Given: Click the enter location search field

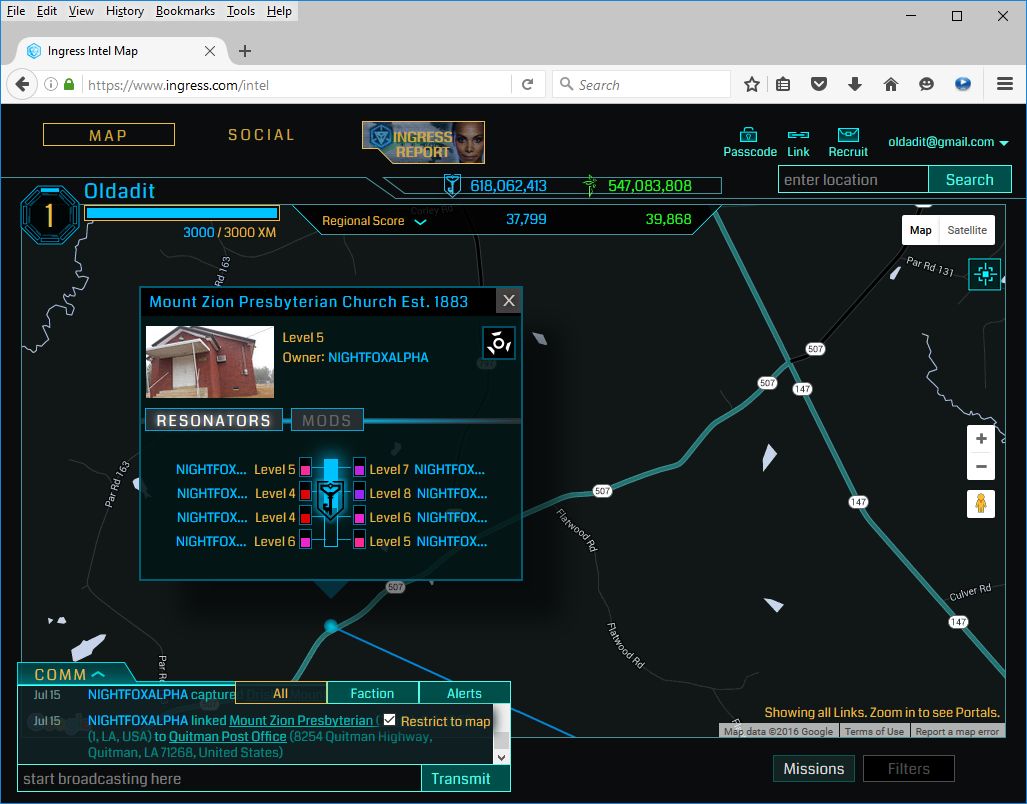Looking at the screenshot, I should click(853, 180).
